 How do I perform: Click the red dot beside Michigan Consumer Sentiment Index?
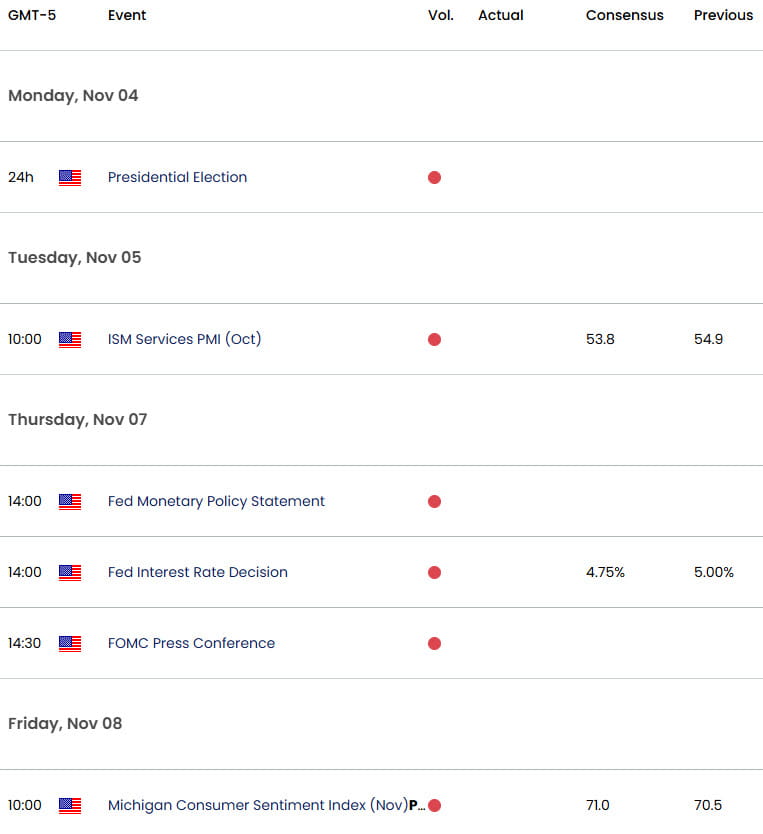[434, 805]
